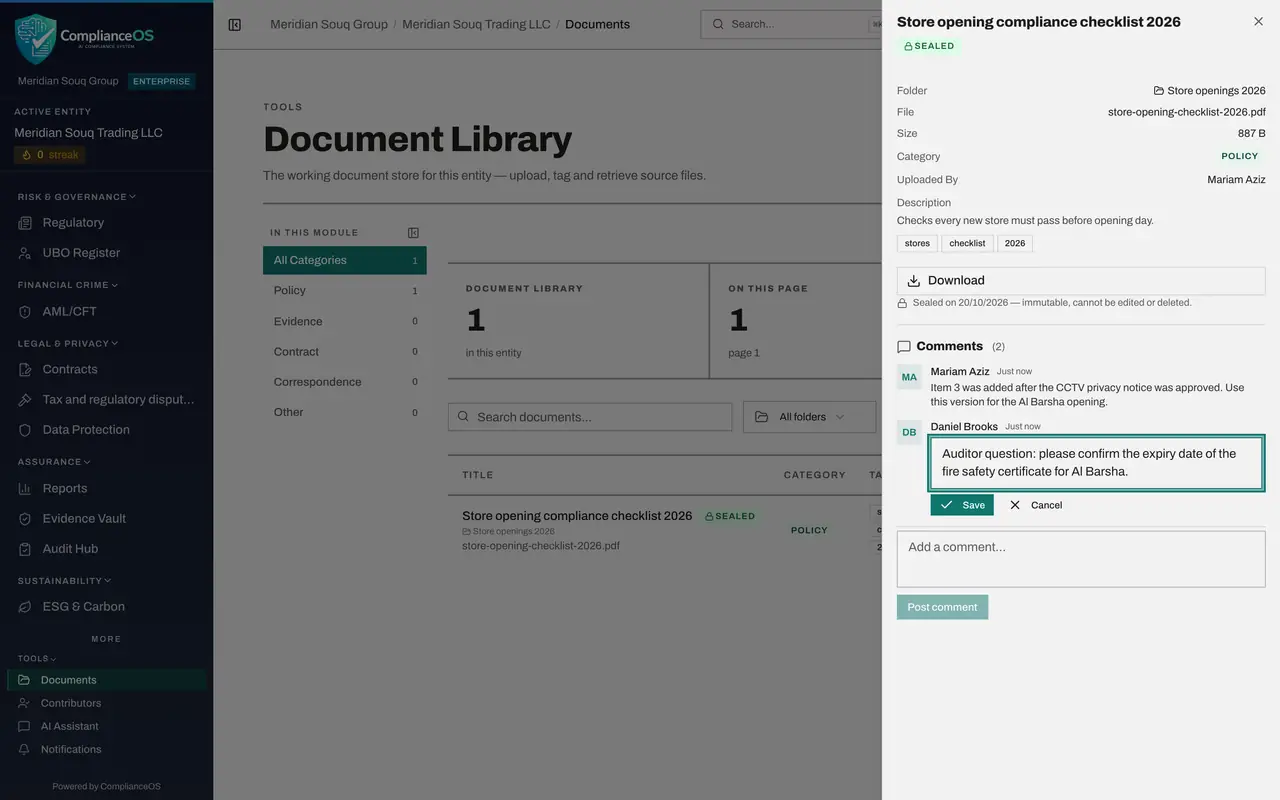Click the magnifier icon in Search documents
1280x800 pixels.
click(464, 417)
